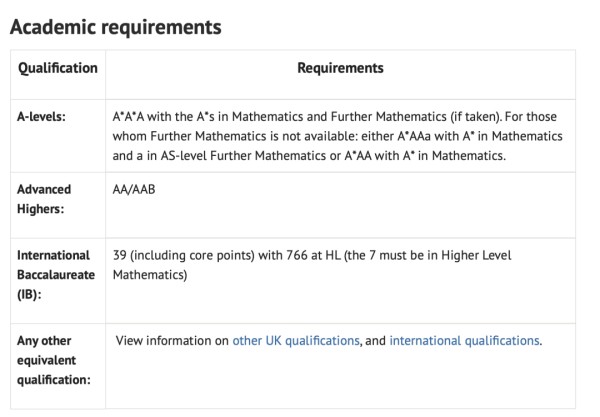Click the 766 at HL text

click(313, 255)
